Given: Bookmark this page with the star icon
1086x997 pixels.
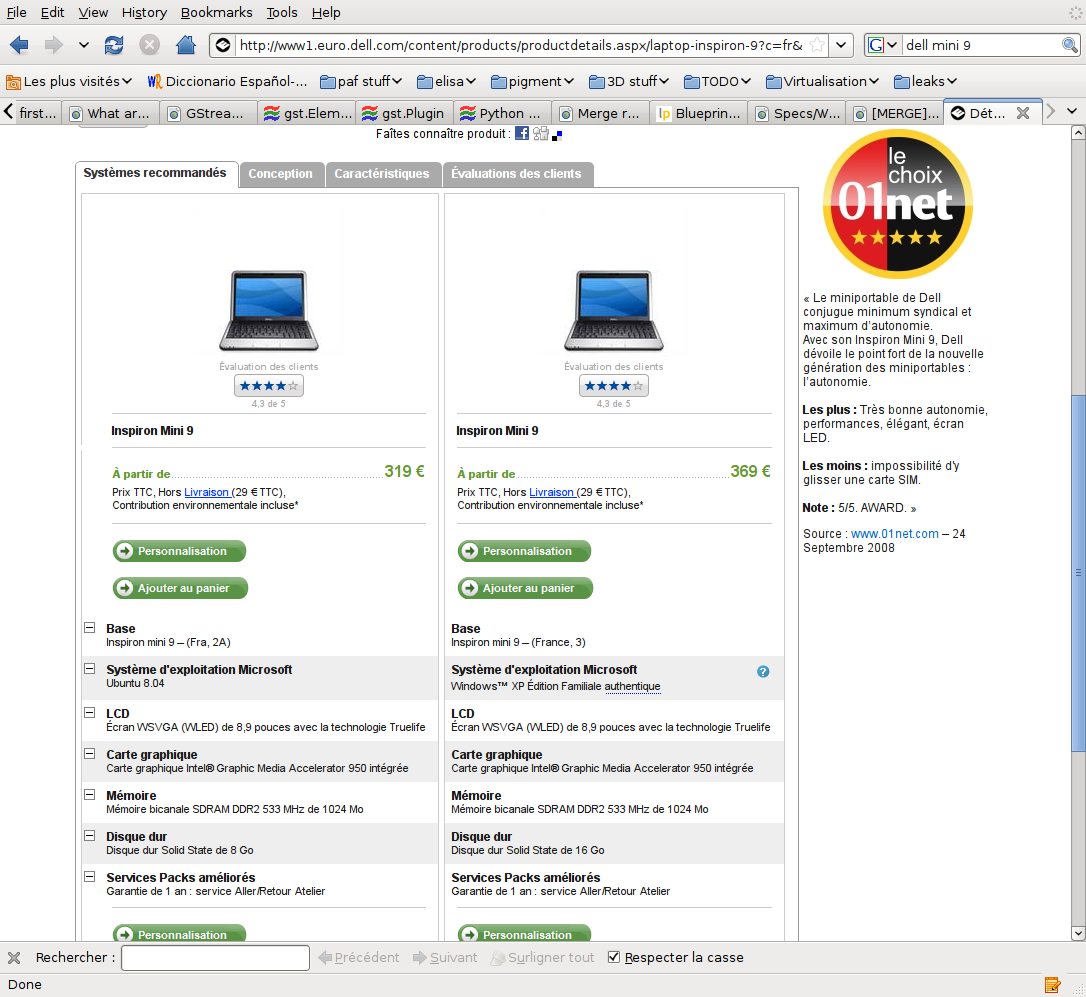Looking at the screenshot, I should [817, 46].
